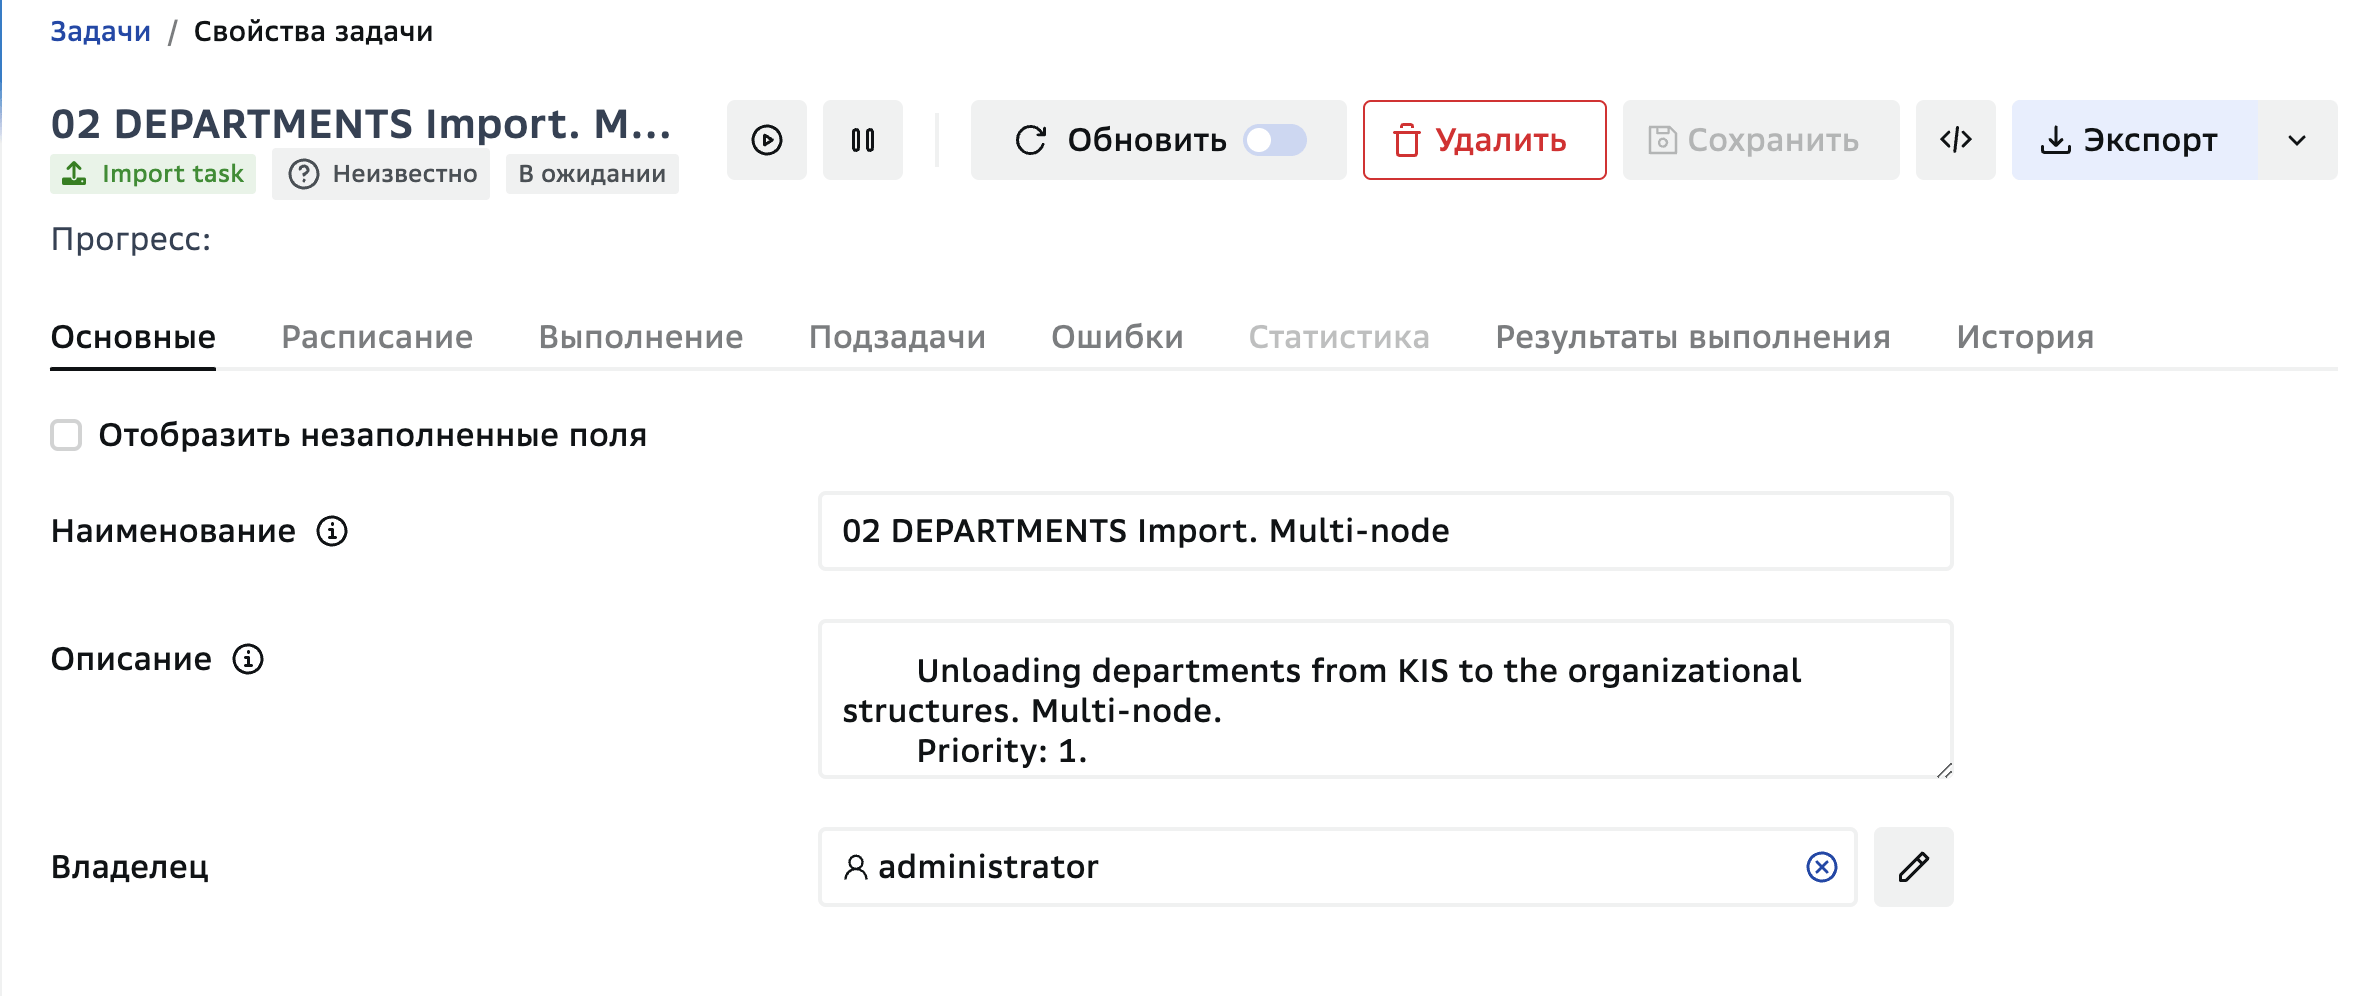Click the Экспорт button
Viewport: 2368px width, 996px height.
tap(2135, 140)
